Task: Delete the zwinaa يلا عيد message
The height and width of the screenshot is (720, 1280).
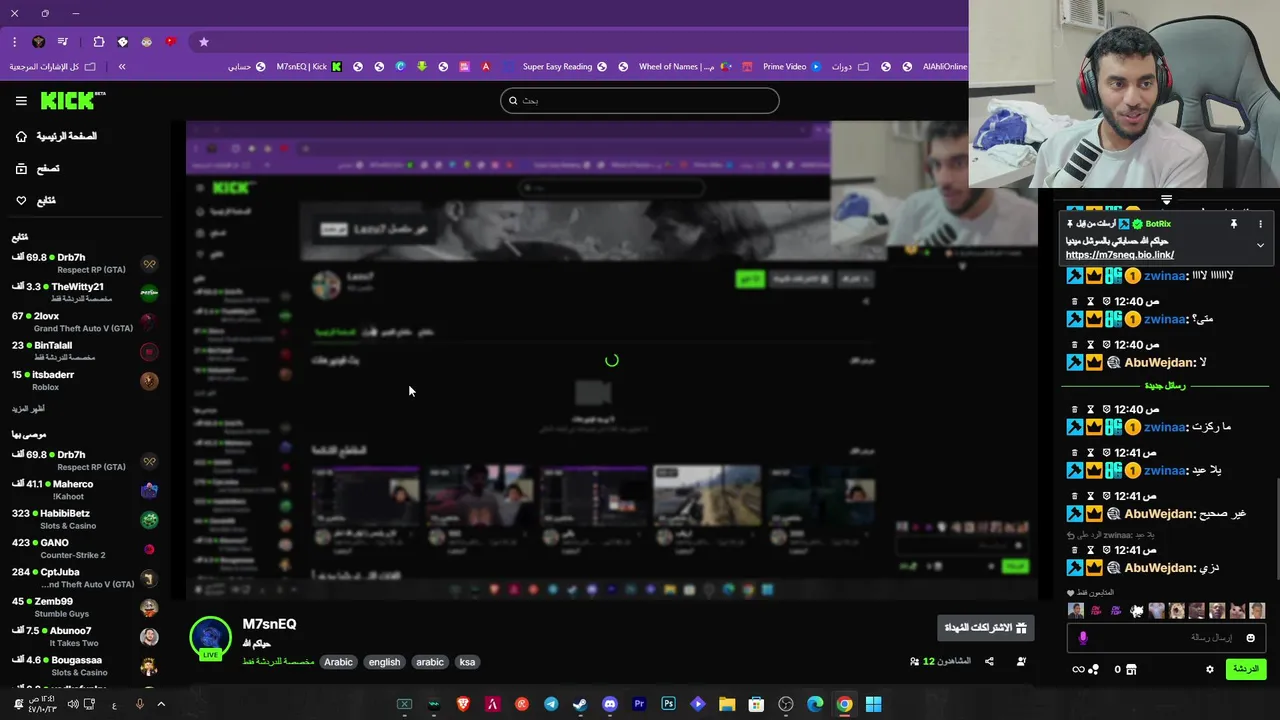Action: (x=1075, y=453)
